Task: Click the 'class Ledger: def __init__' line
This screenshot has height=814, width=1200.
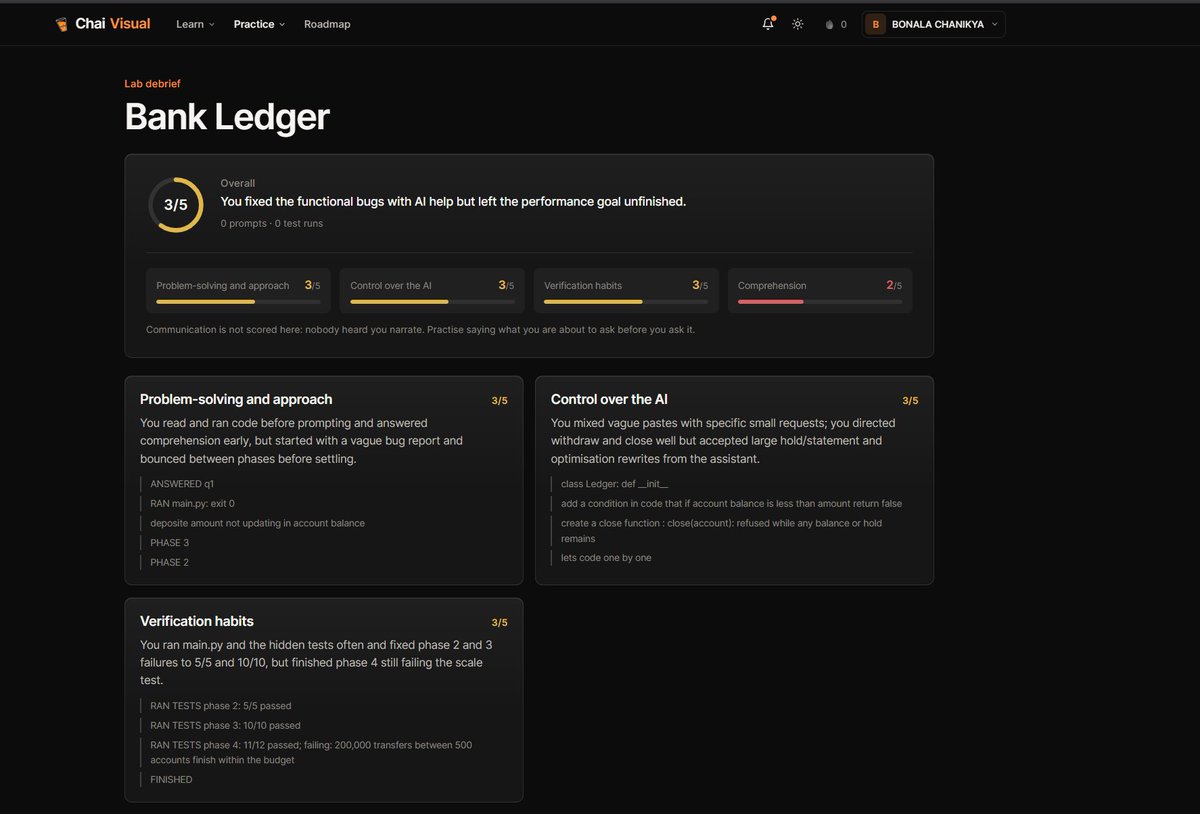Action: coord(615,484)
